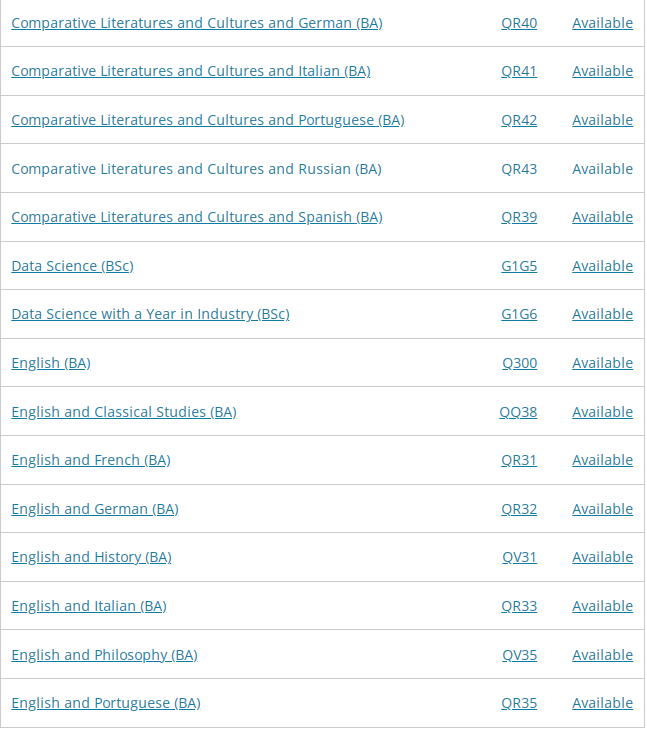Click the QQ38 course code

518,412
